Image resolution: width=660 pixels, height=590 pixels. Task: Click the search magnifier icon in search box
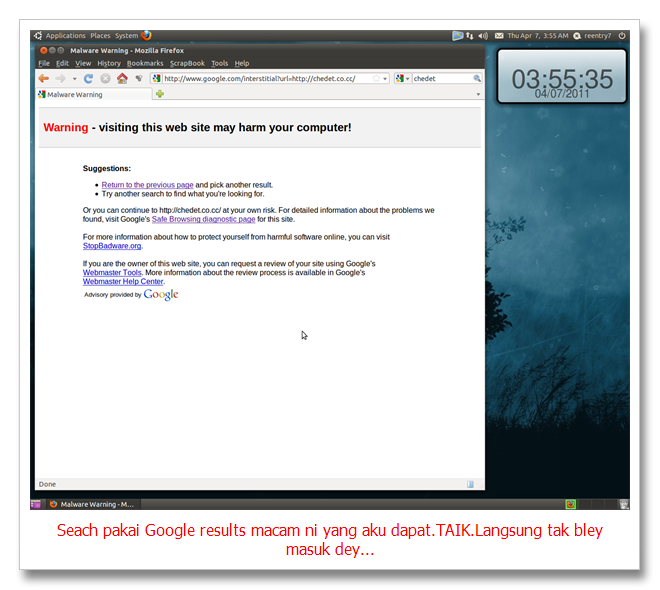[x=476, y=78]
